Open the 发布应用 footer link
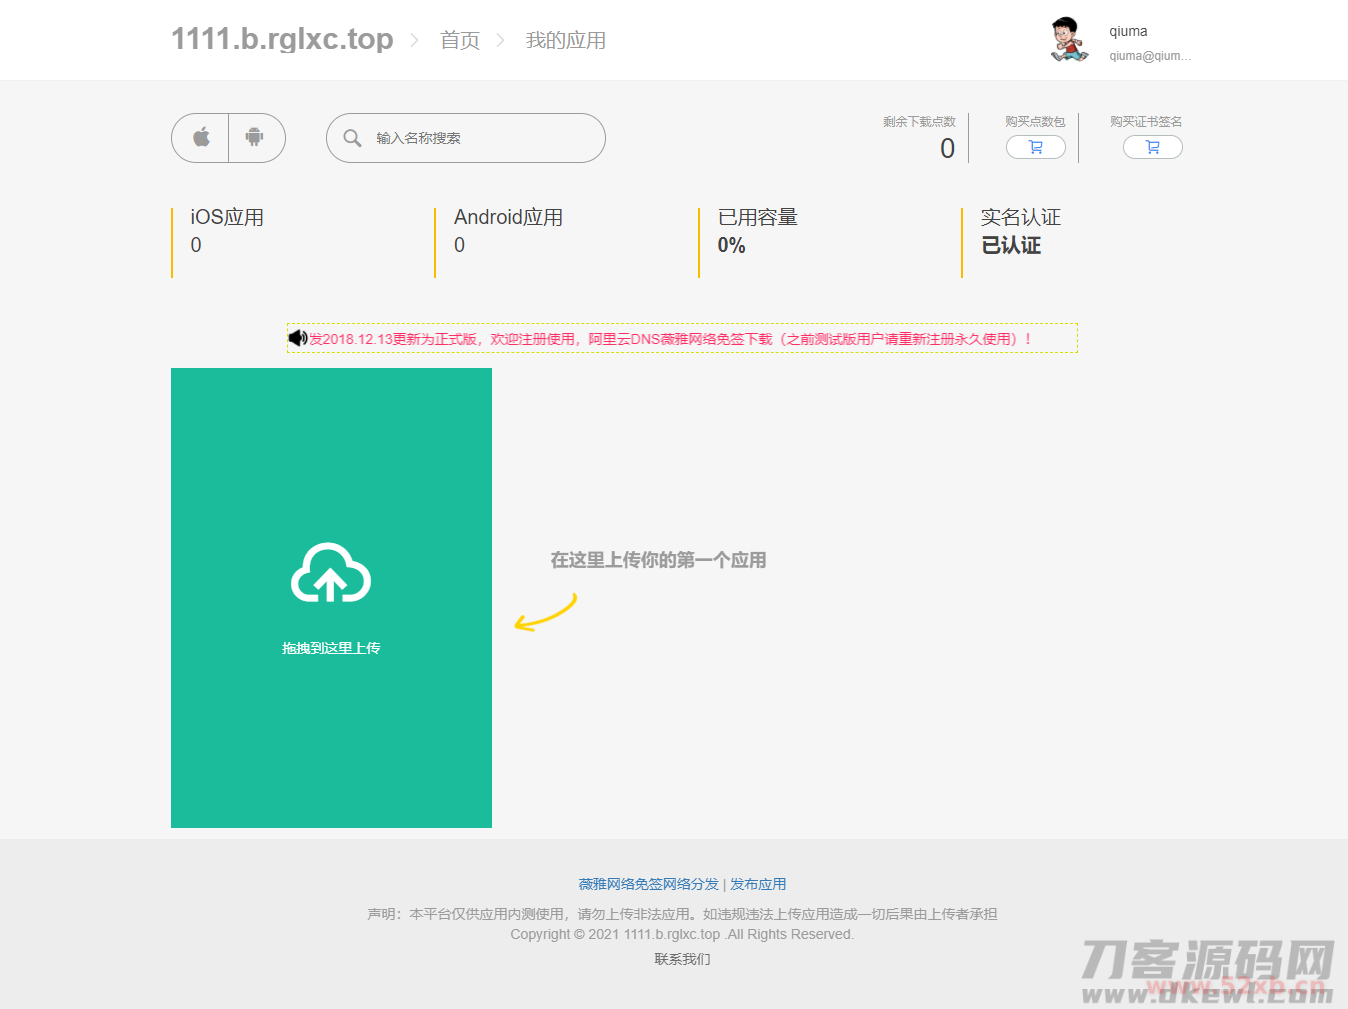The width and height of the screenshot is (1348, 1009). click(x=758, y=884)
